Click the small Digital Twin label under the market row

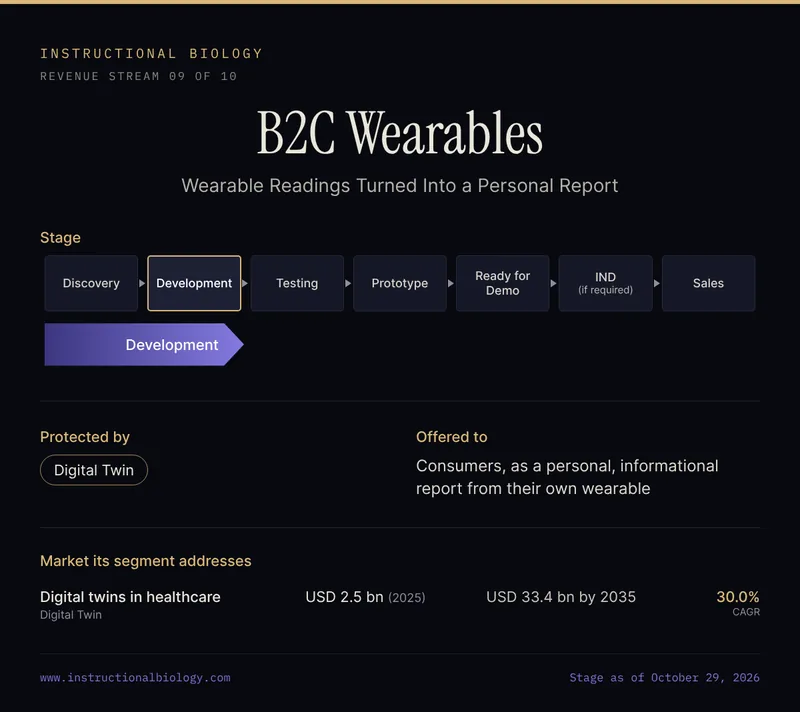(71, 615)
